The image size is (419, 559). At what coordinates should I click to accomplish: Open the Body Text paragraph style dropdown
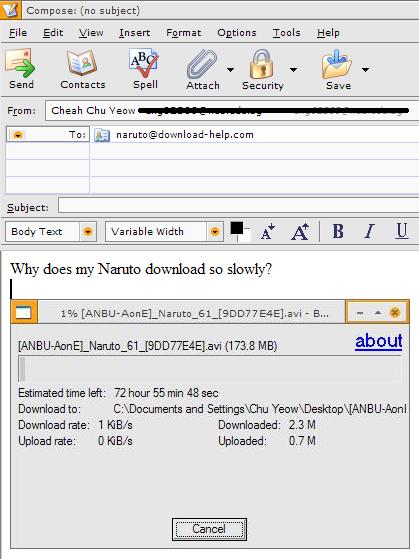(88, 232)
